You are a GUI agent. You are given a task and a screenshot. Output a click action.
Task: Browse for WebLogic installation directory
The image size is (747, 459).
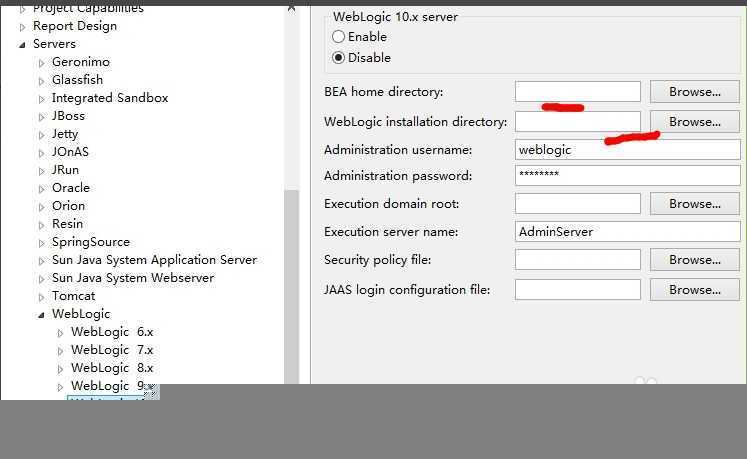click(x=694, y=122)
